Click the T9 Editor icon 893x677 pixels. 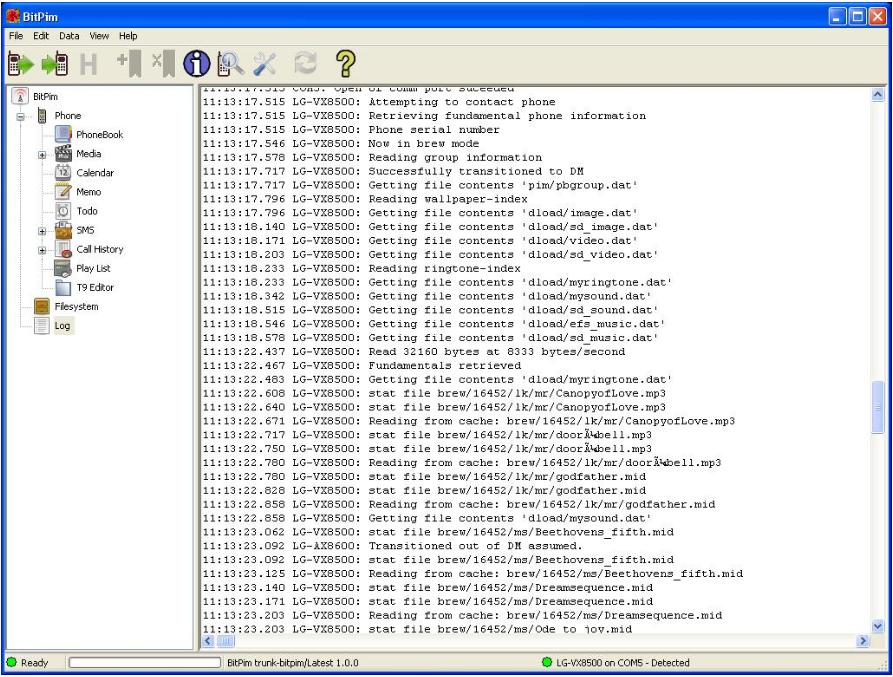pyautogui.click(x=63, y=288)
